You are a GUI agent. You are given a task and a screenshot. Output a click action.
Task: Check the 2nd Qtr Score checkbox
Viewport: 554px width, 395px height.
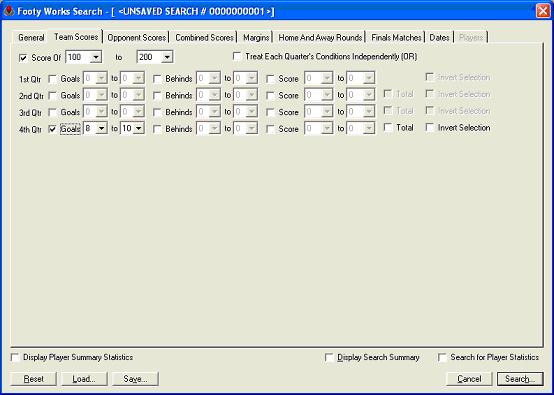(271, 96)
